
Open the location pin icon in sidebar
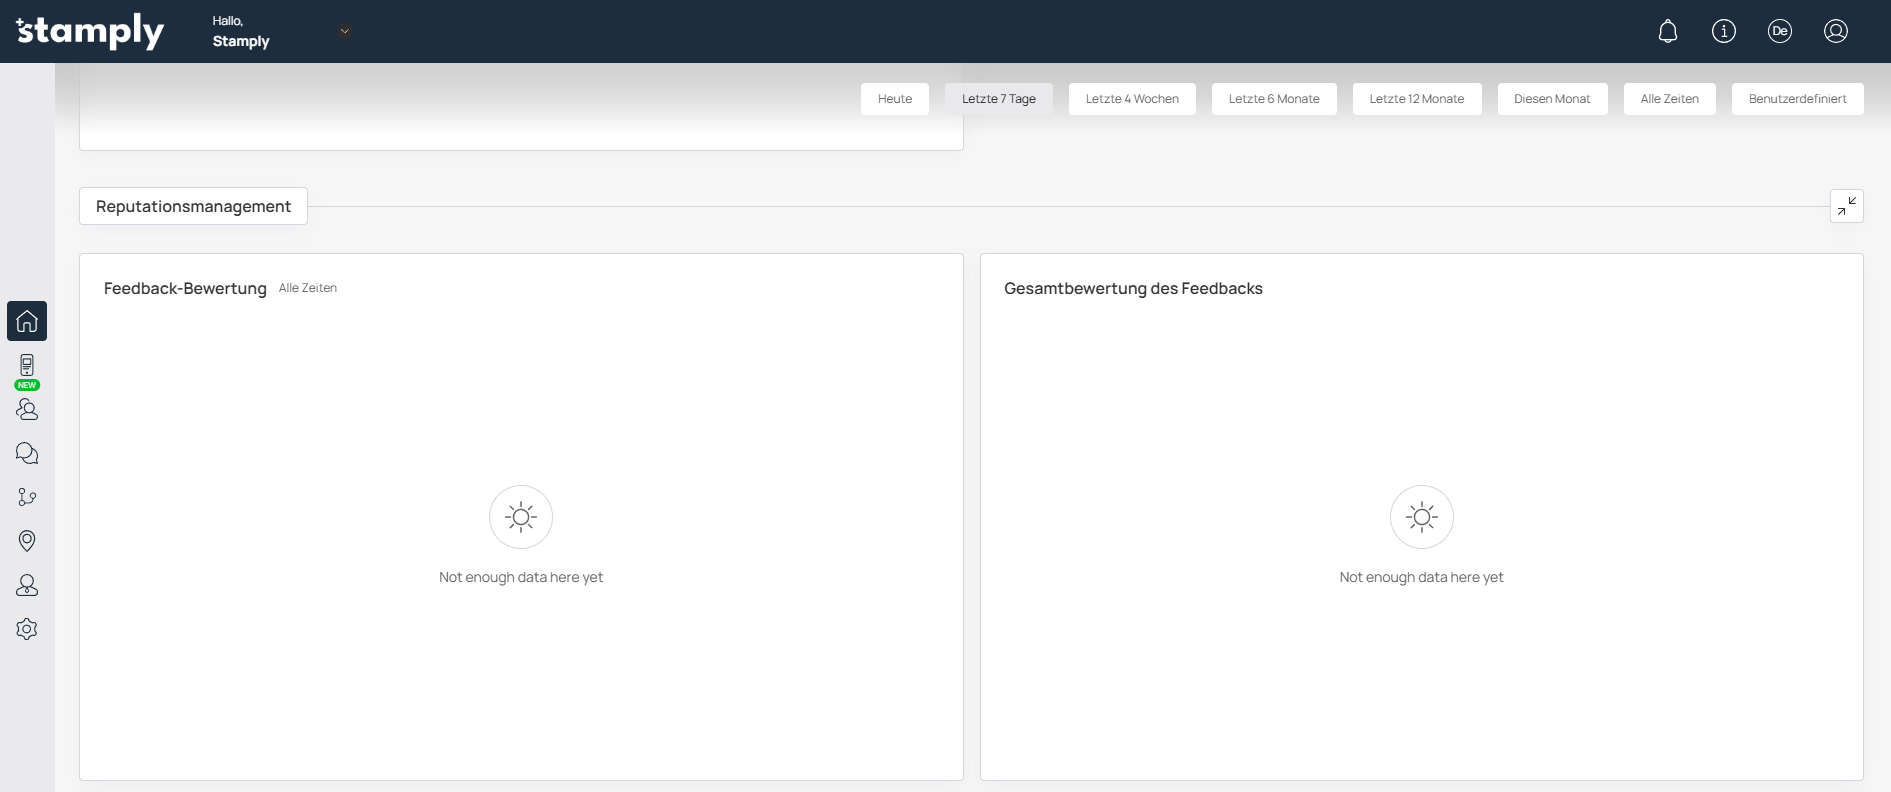pos(27,541)
